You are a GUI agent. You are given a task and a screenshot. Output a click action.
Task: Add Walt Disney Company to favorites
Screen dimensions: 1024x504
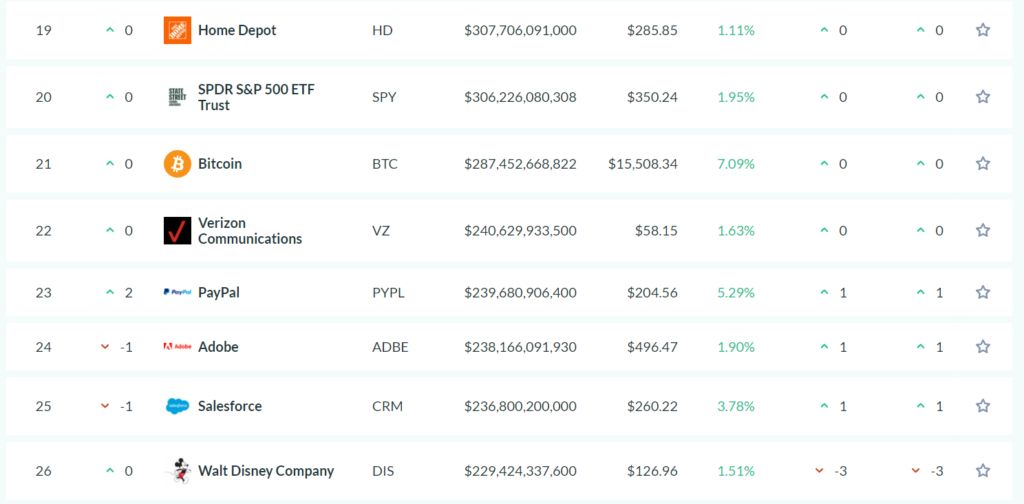point(983,471)
